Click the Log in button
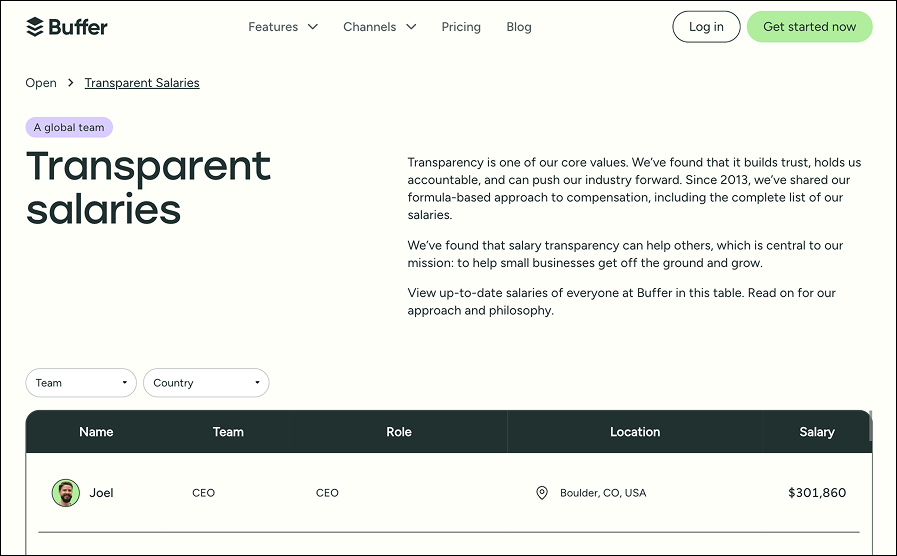897x556 pixels. [x=706, y=26]
